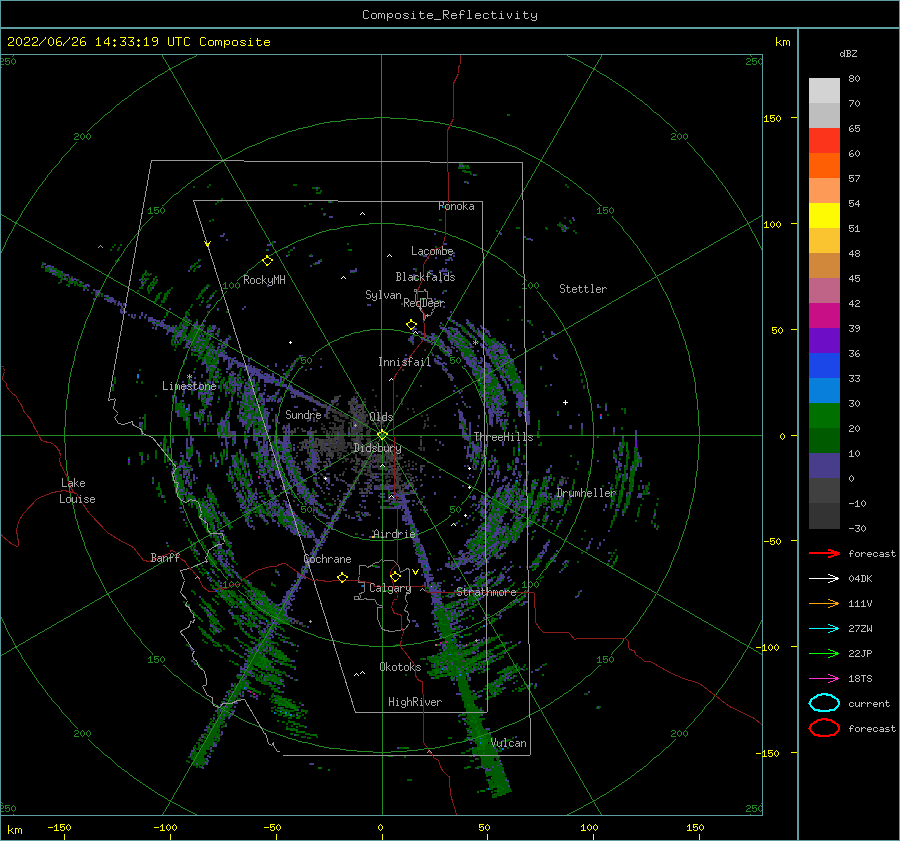900x841 pixels.
Task: Pick the bright green dBZ swatch
Action: pos(824,416)
